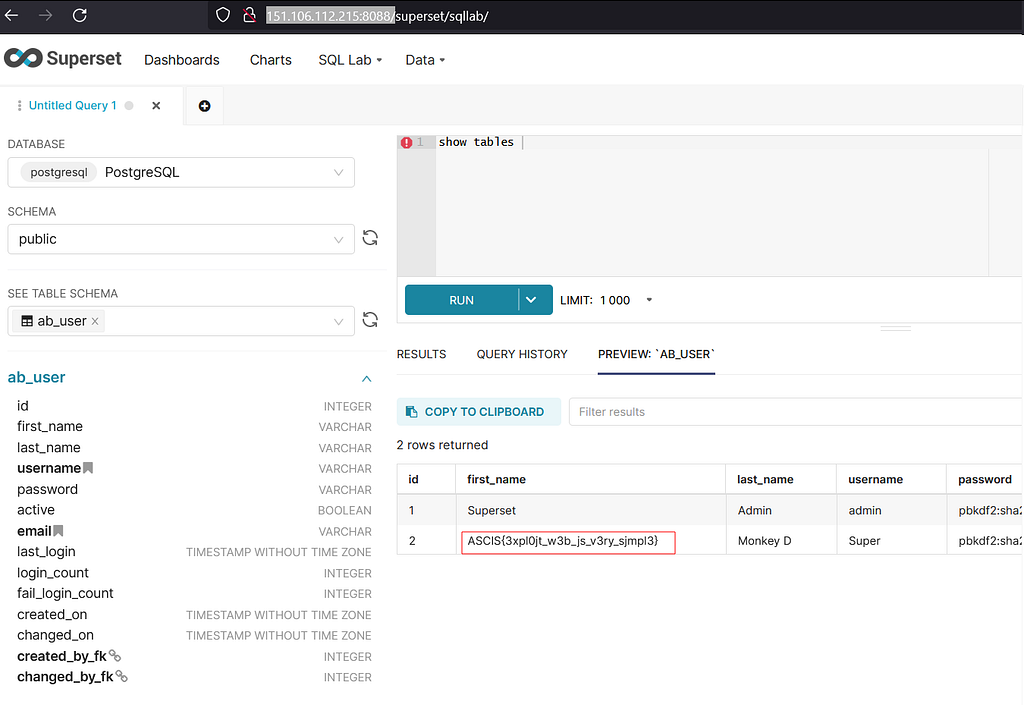Open the SQL Lab menu

point(350,60)
